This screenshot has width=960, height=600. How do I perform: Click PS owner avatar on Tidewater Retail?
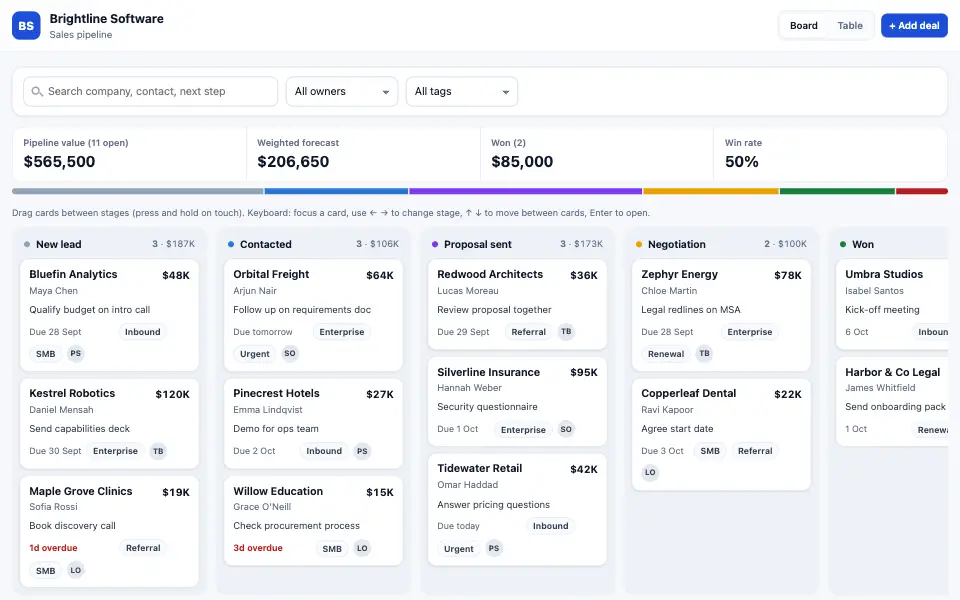pyautogui.click(x=493, y=548)
